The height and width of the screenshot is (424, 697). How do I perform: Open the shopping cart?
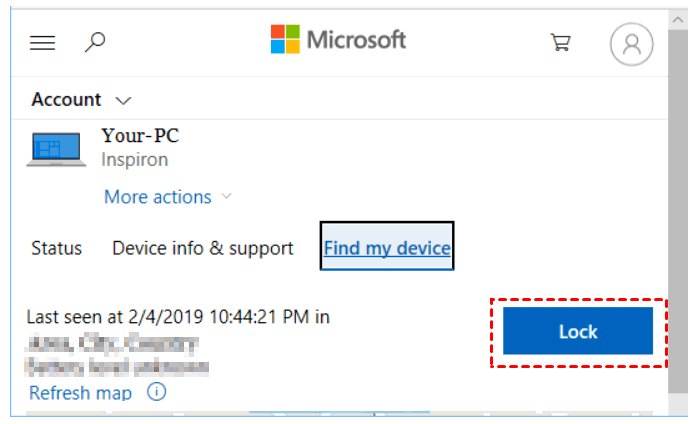click(x=561, y=43)
